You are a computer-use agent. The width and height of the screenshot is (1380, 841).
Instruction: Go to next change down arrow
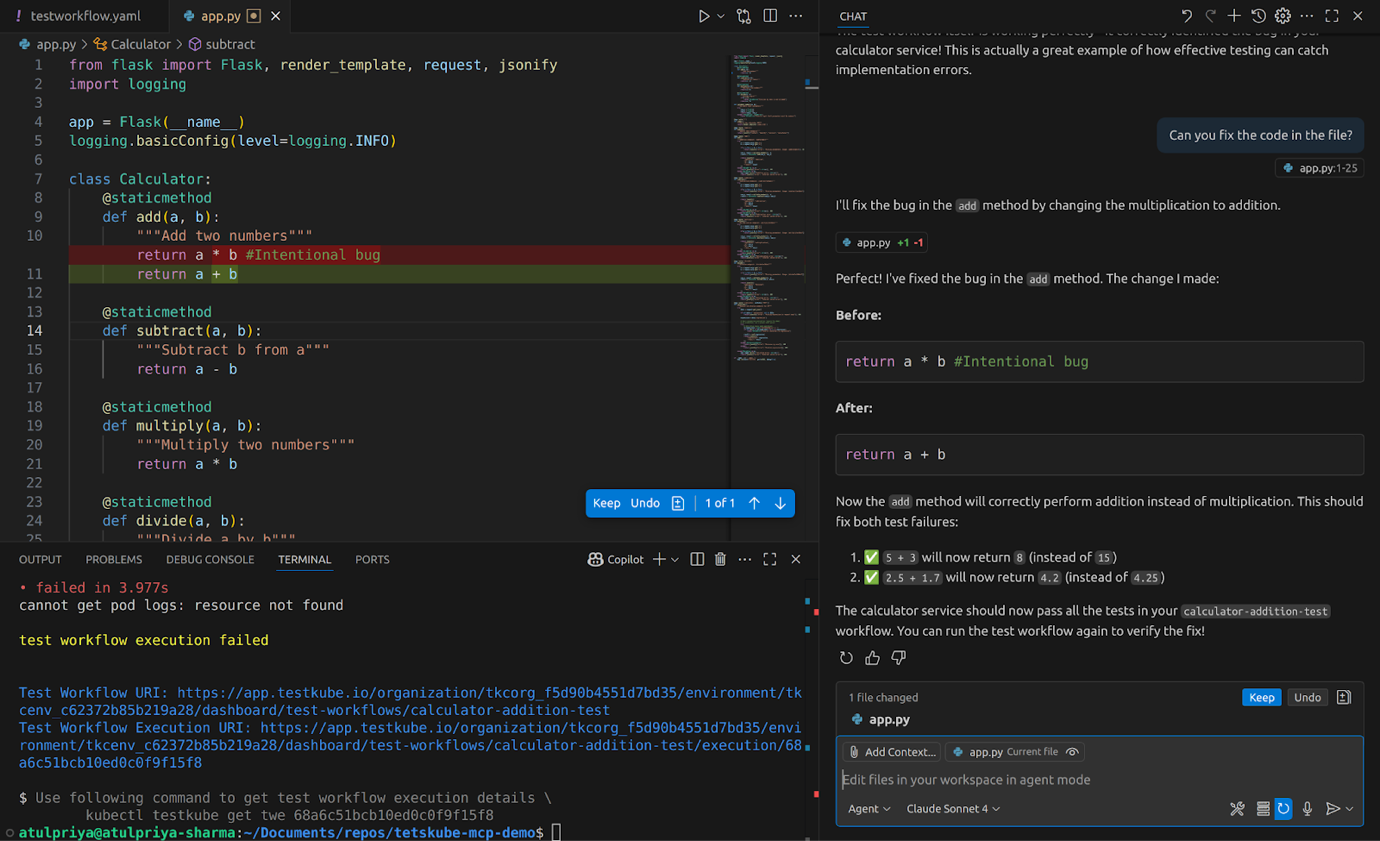[780, 503]
